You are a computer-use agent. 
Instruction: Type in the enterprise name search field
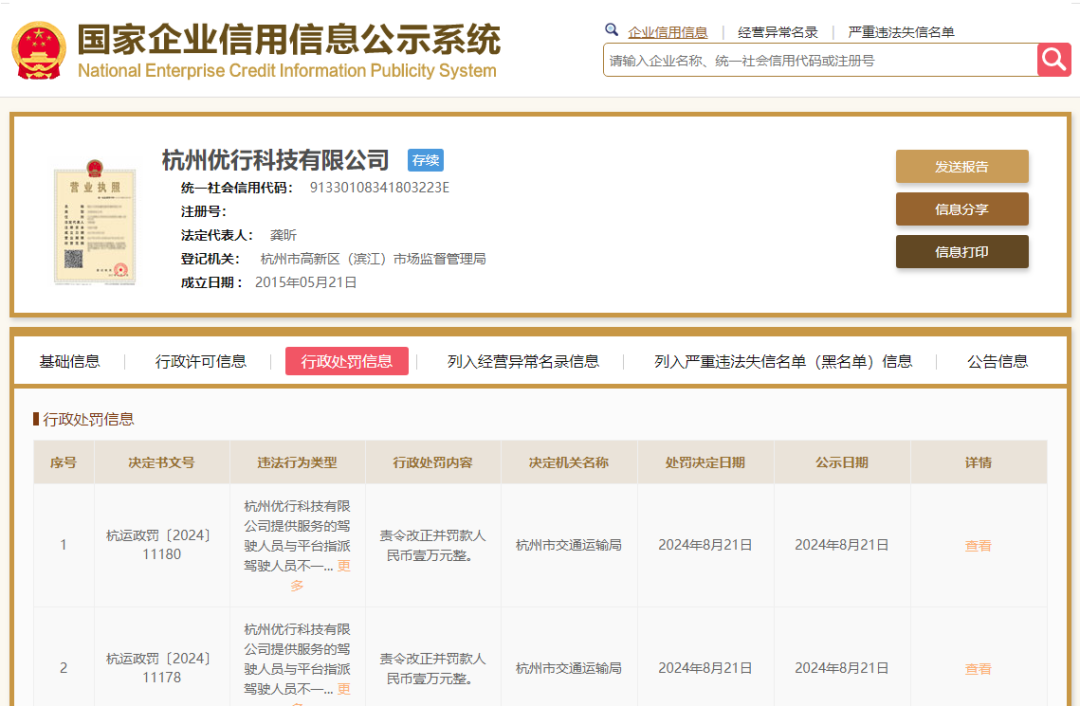(820, 61)
